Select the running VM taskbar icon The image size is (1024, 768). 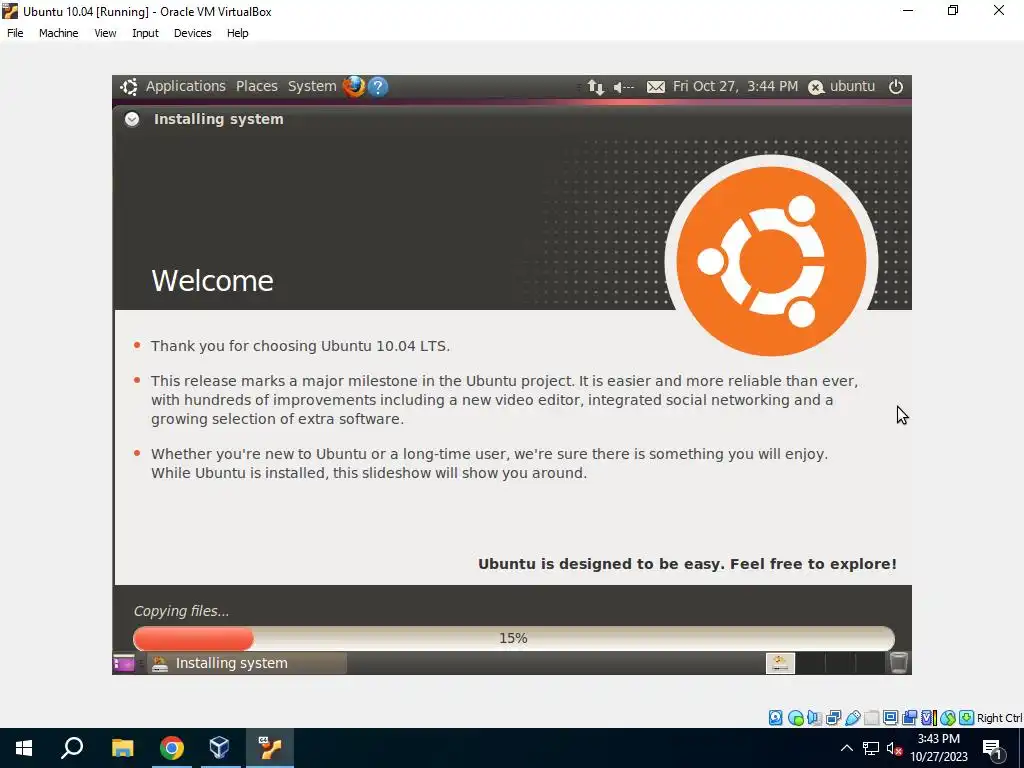click(269, 748)
